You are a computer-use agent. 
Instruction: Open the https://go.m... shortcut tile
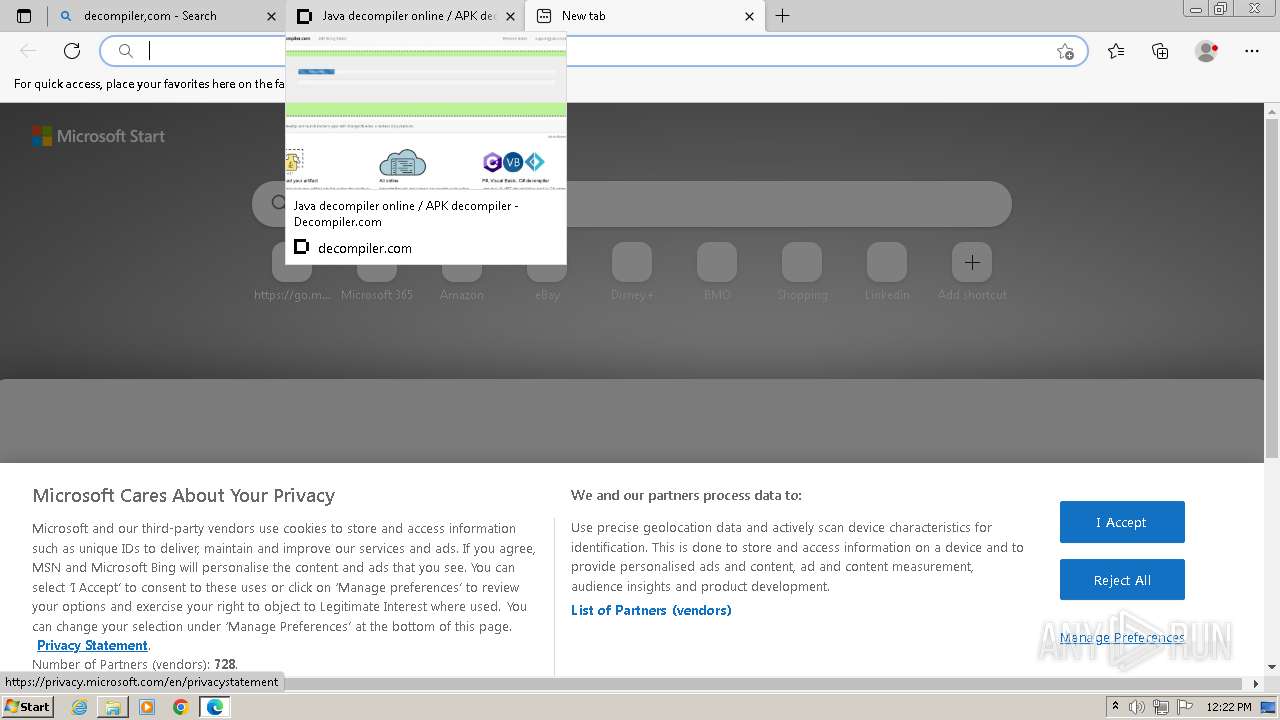292,272
